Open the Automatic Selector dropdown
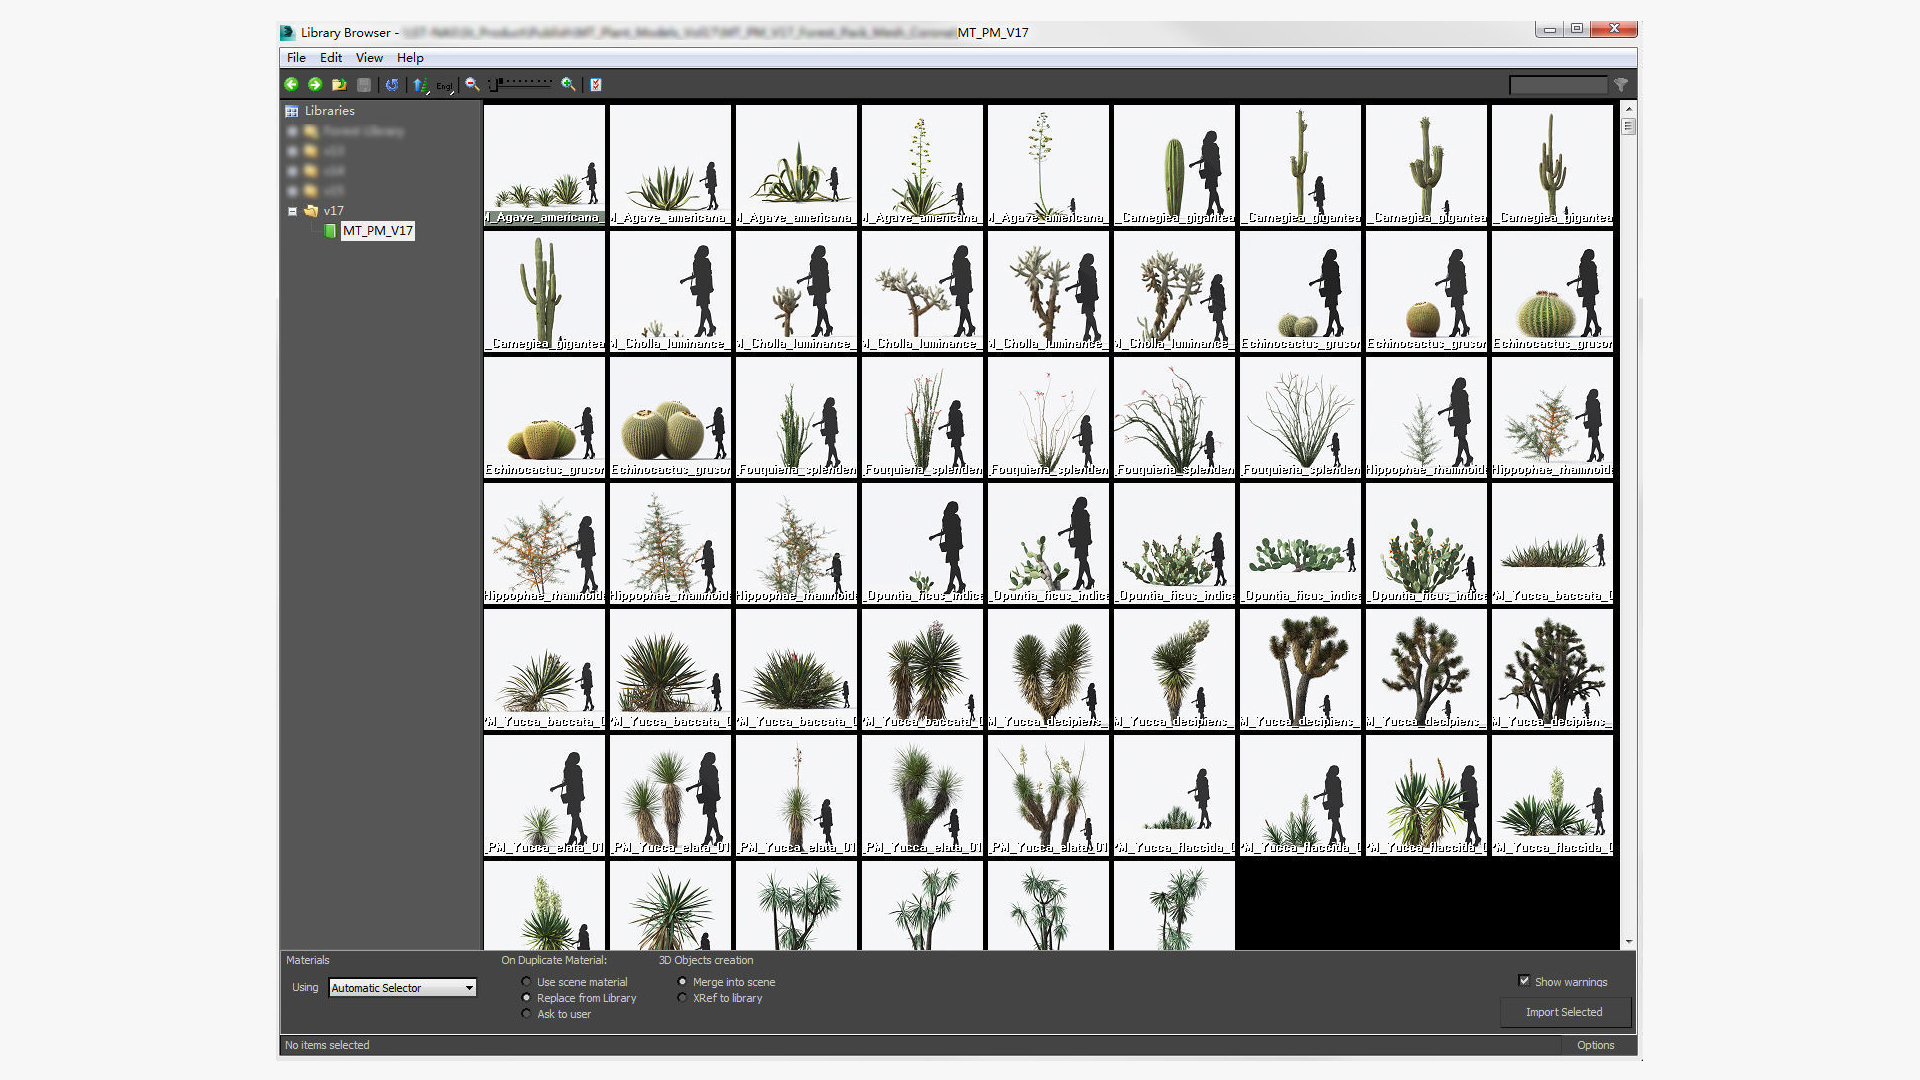1920x1080 pixels. point(402,988)
